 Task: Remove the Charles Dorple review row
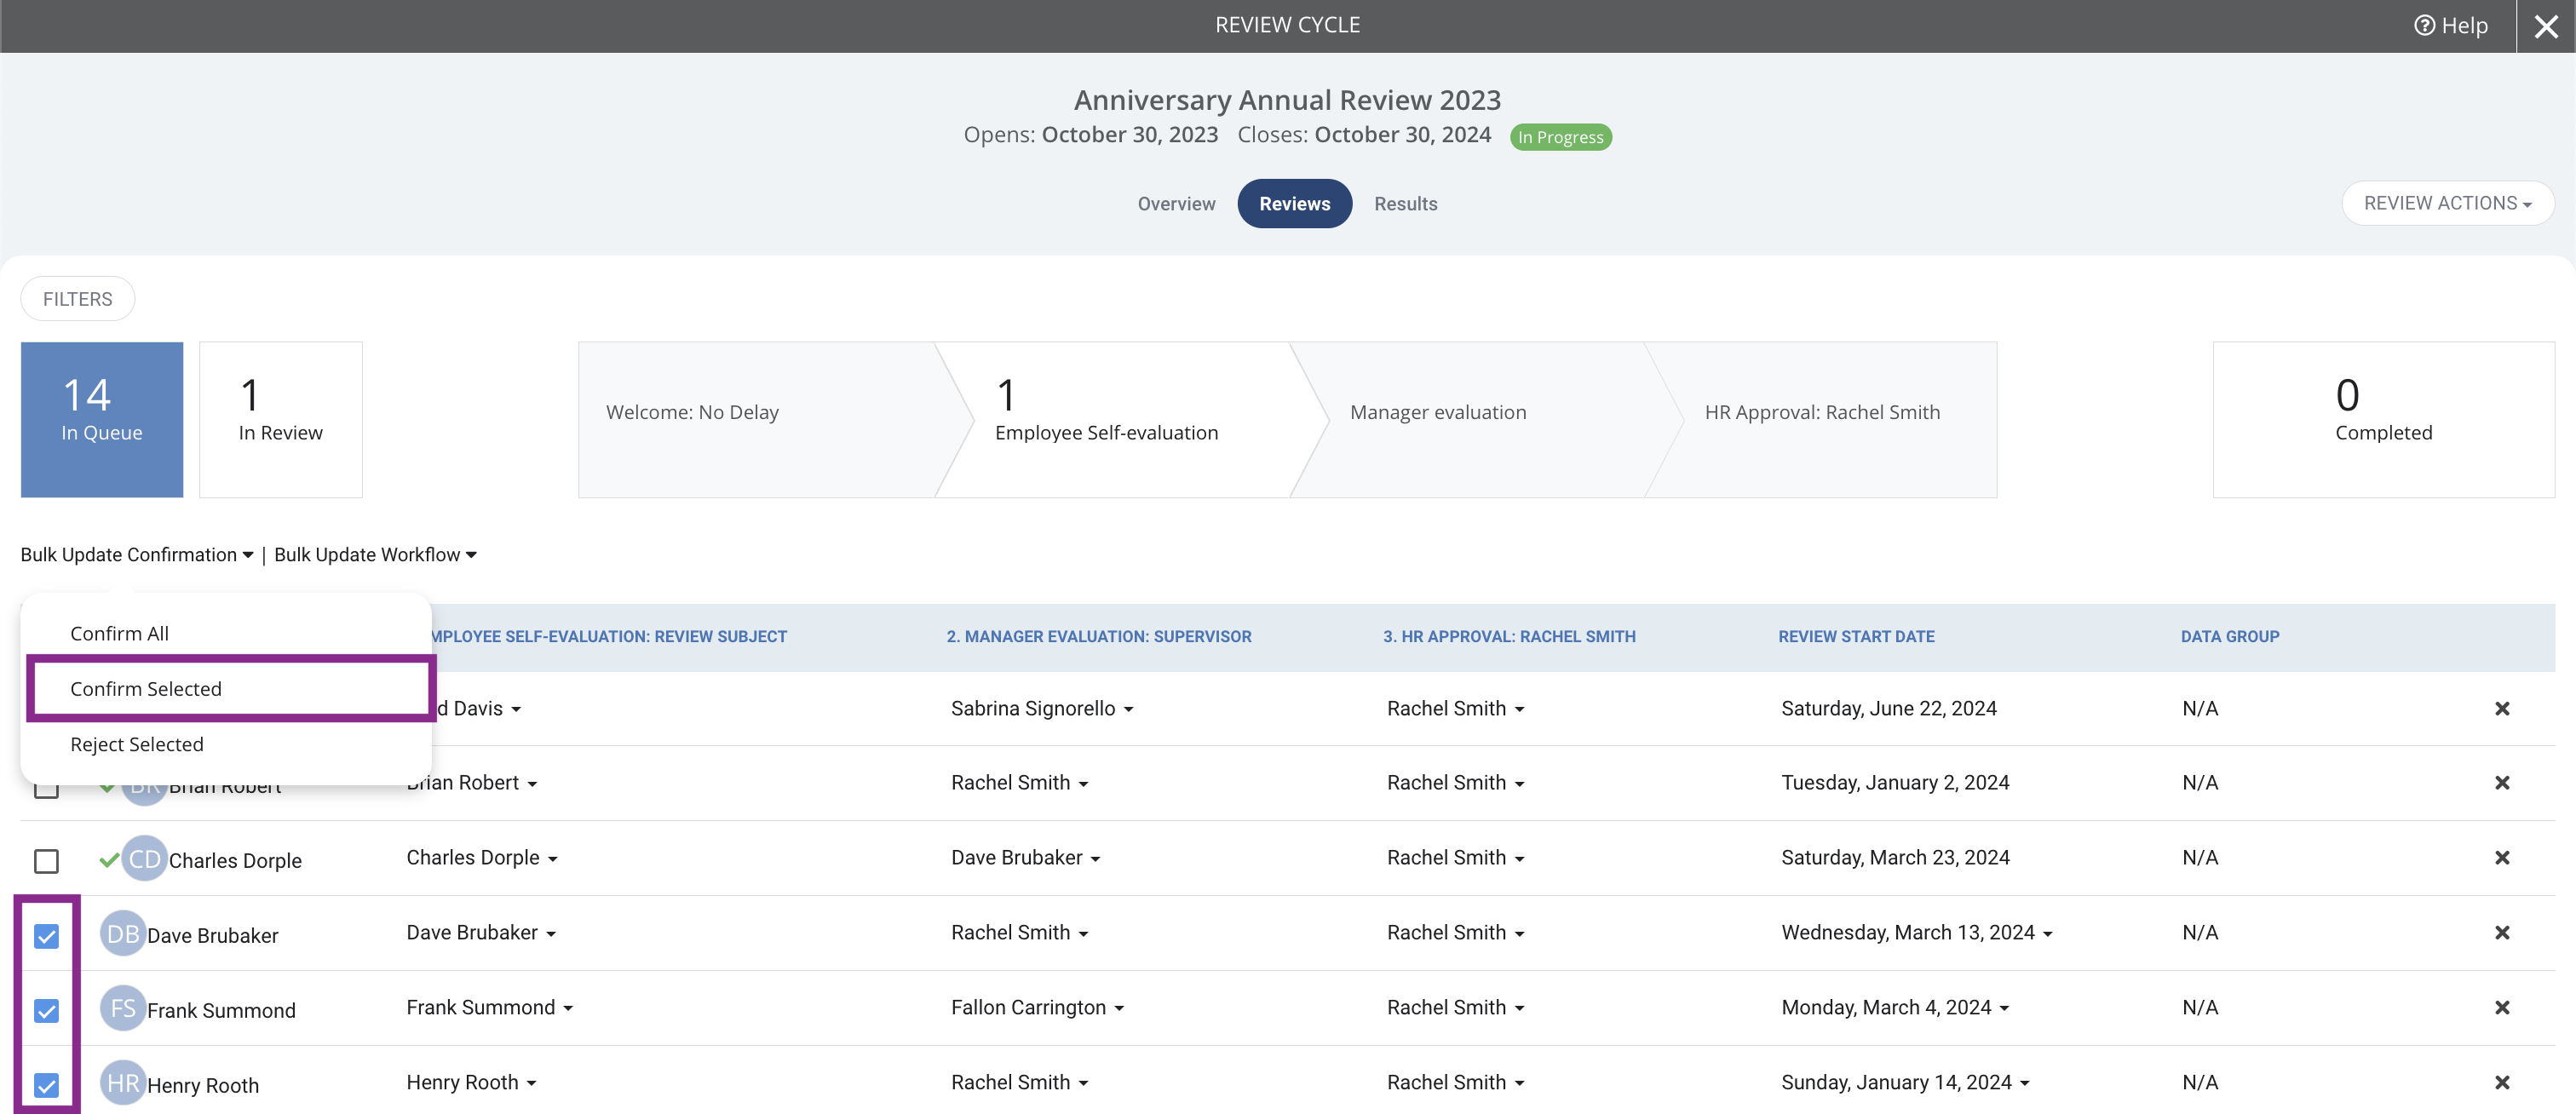2502,858
